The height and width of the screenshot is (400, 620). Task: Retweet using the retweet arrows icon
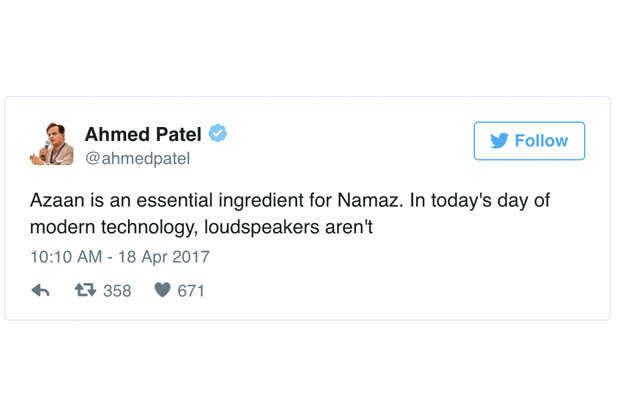click(86, 290)
